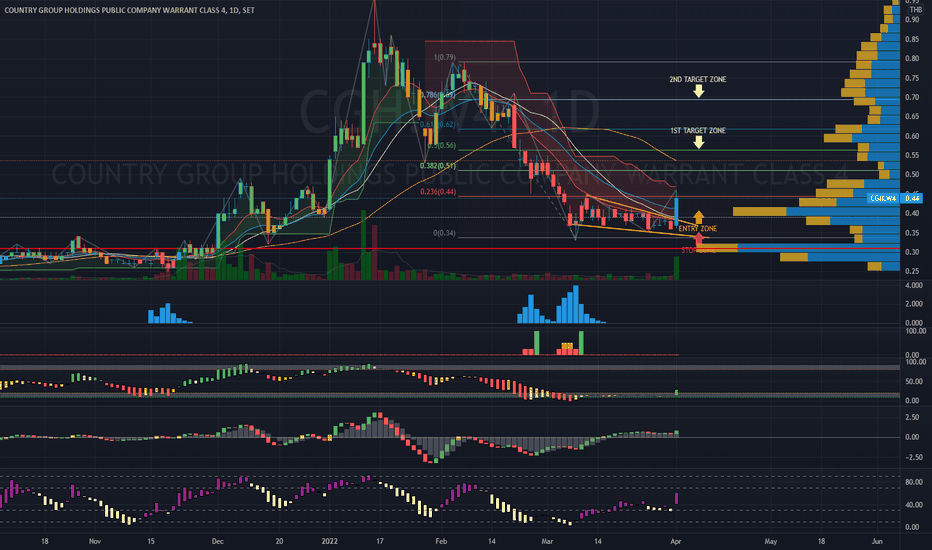Click the 0.65 price axis label

912,117
